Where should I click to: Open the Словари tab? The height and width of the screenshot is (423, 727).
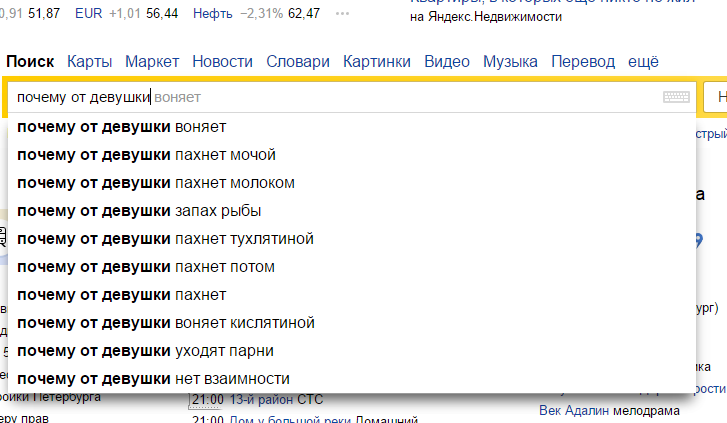[298, 62]
